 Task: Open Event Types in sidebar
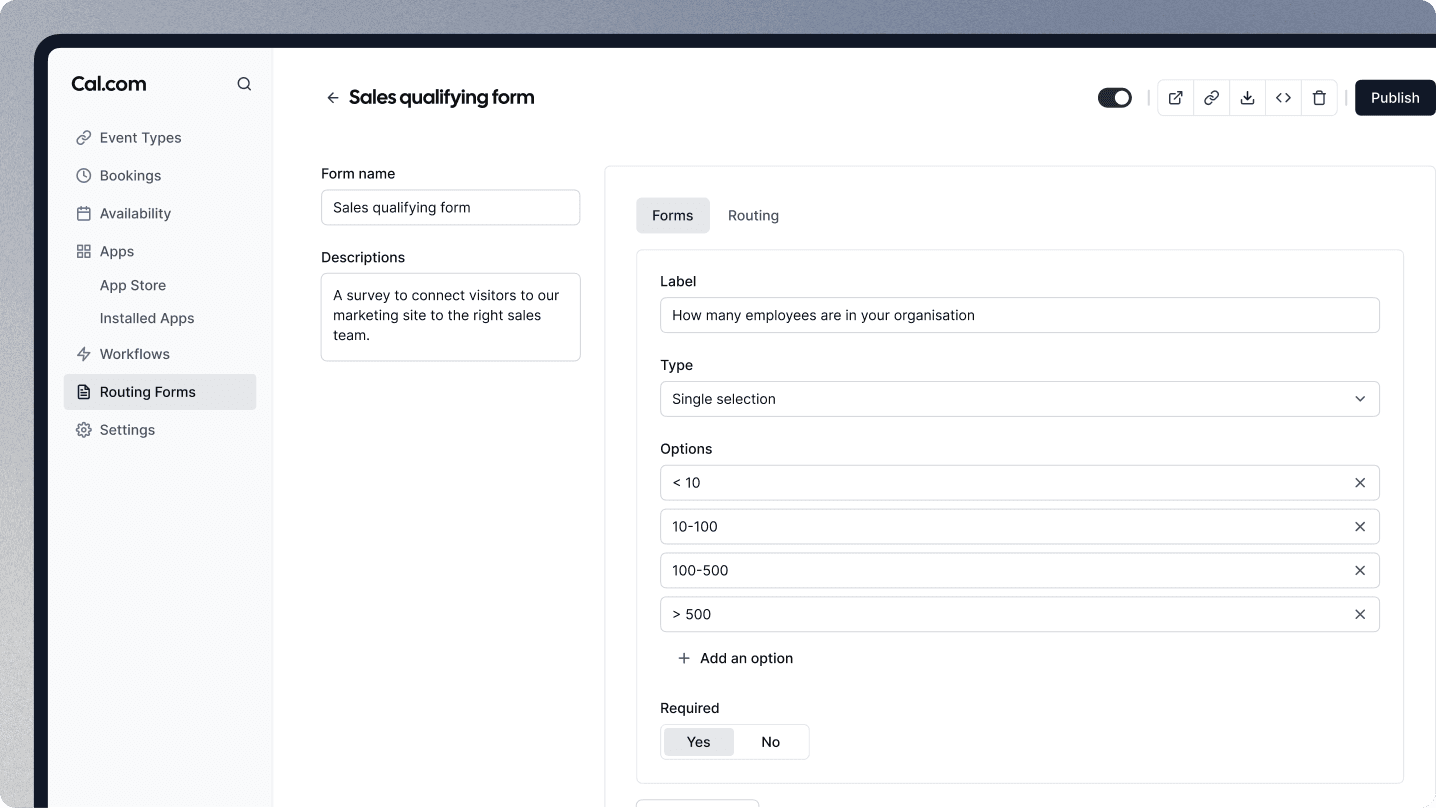point(160,138)
